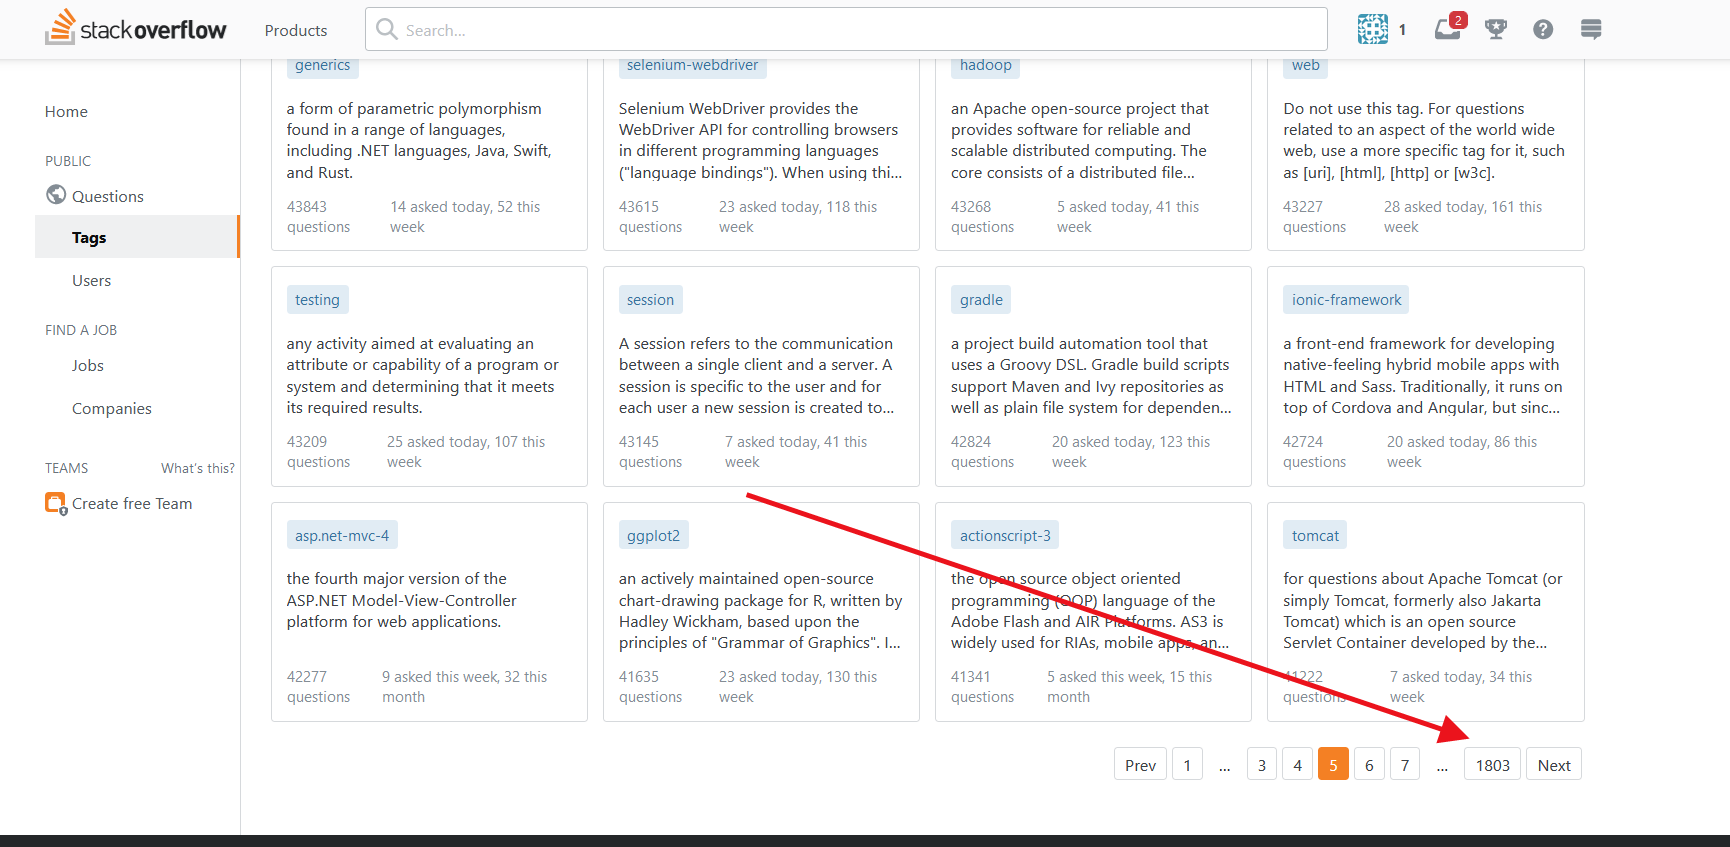The image size is (1730, 847).
Task: Click '43209 questions' count text
Action: [319, 452]
